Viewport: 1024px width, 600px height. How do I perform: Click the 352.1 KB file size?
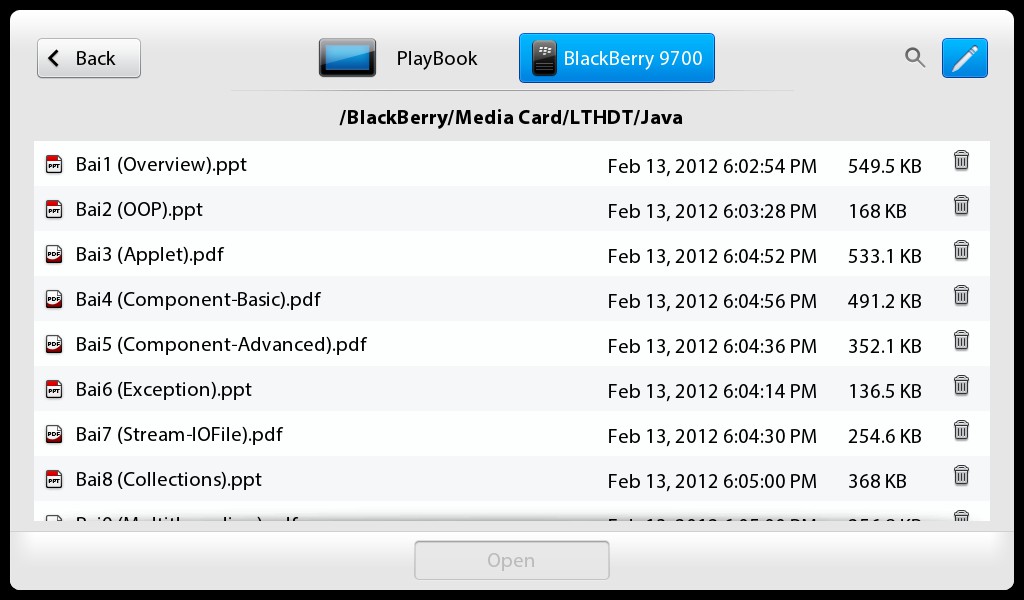[884, 347]
